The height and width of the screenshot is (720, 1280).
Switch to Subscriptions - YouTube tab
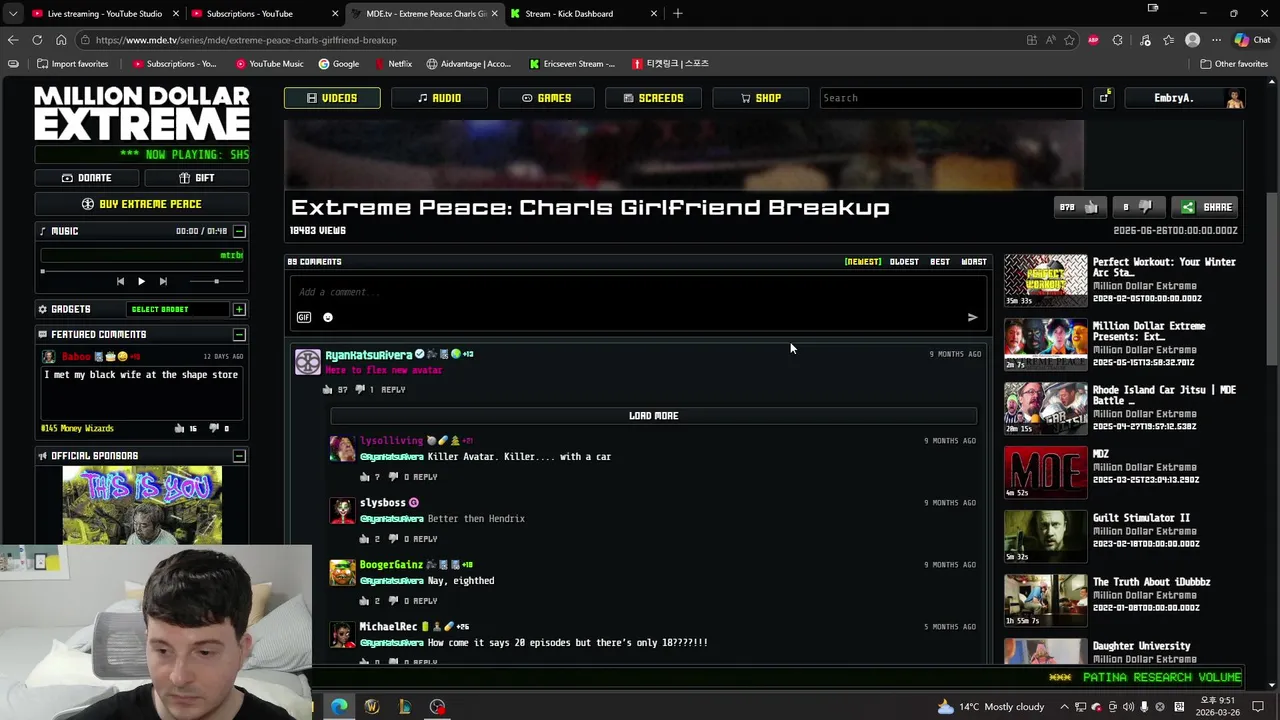(x=262, y=14)
